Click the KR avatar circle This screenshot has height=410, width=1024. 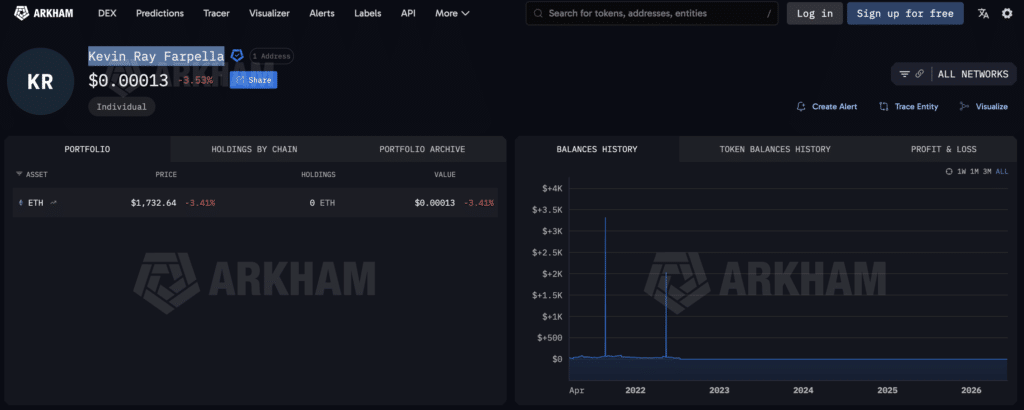pyautogui.click(x=40, y=82)
